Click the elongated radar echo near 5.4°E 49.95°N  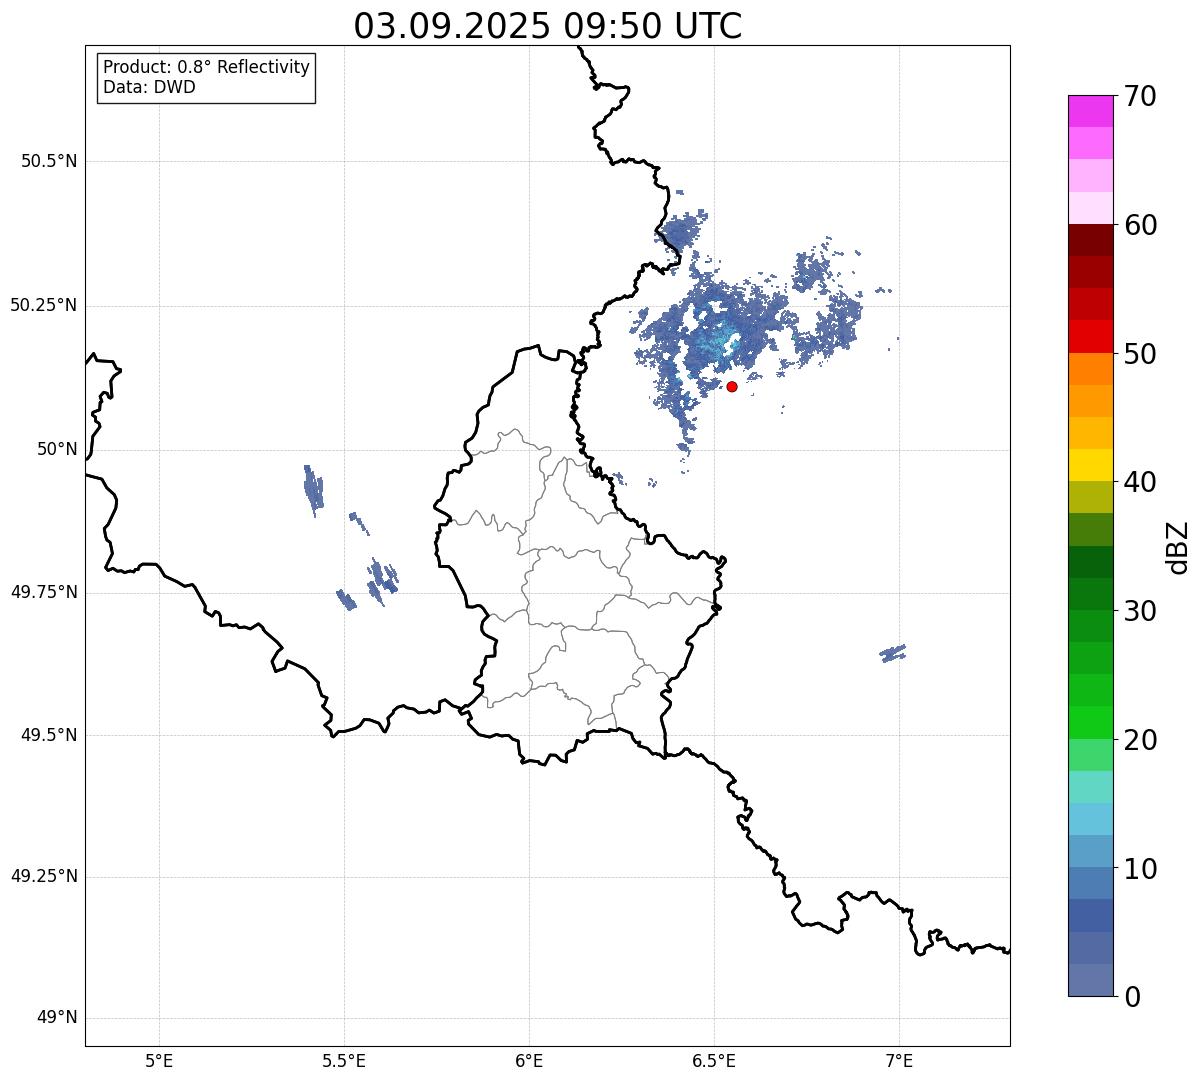point(314,490)
